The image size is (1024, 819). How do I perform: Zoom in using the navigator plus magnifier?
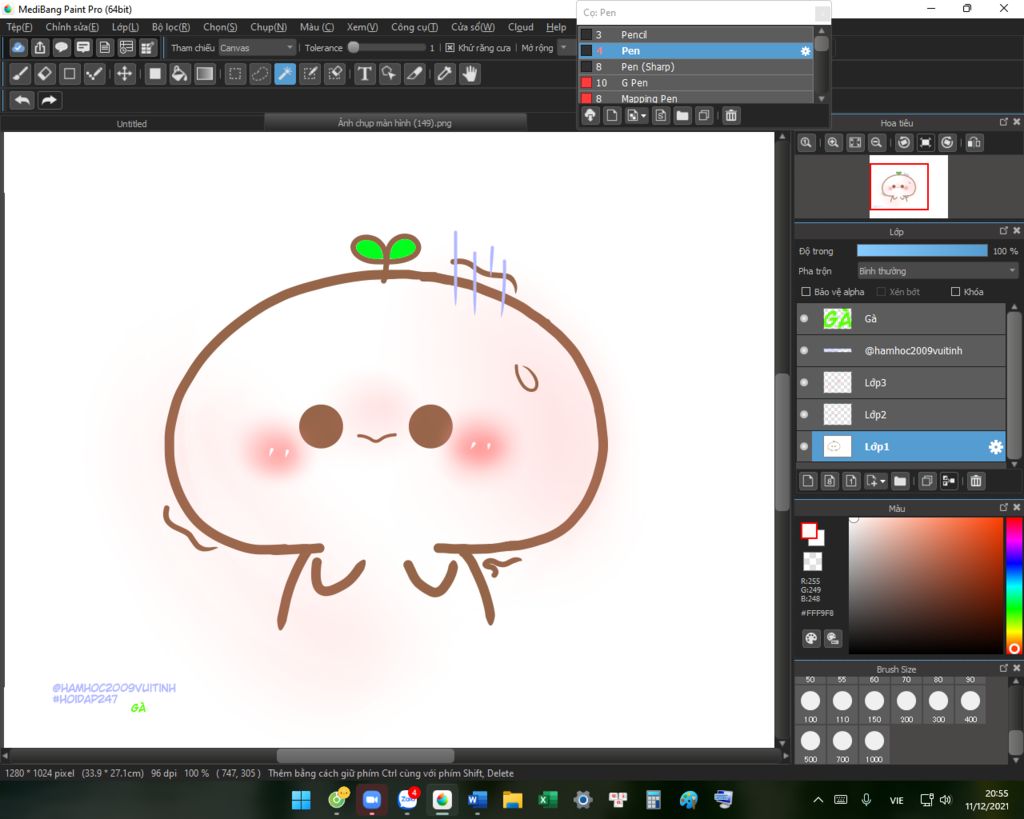coord(833,142)
